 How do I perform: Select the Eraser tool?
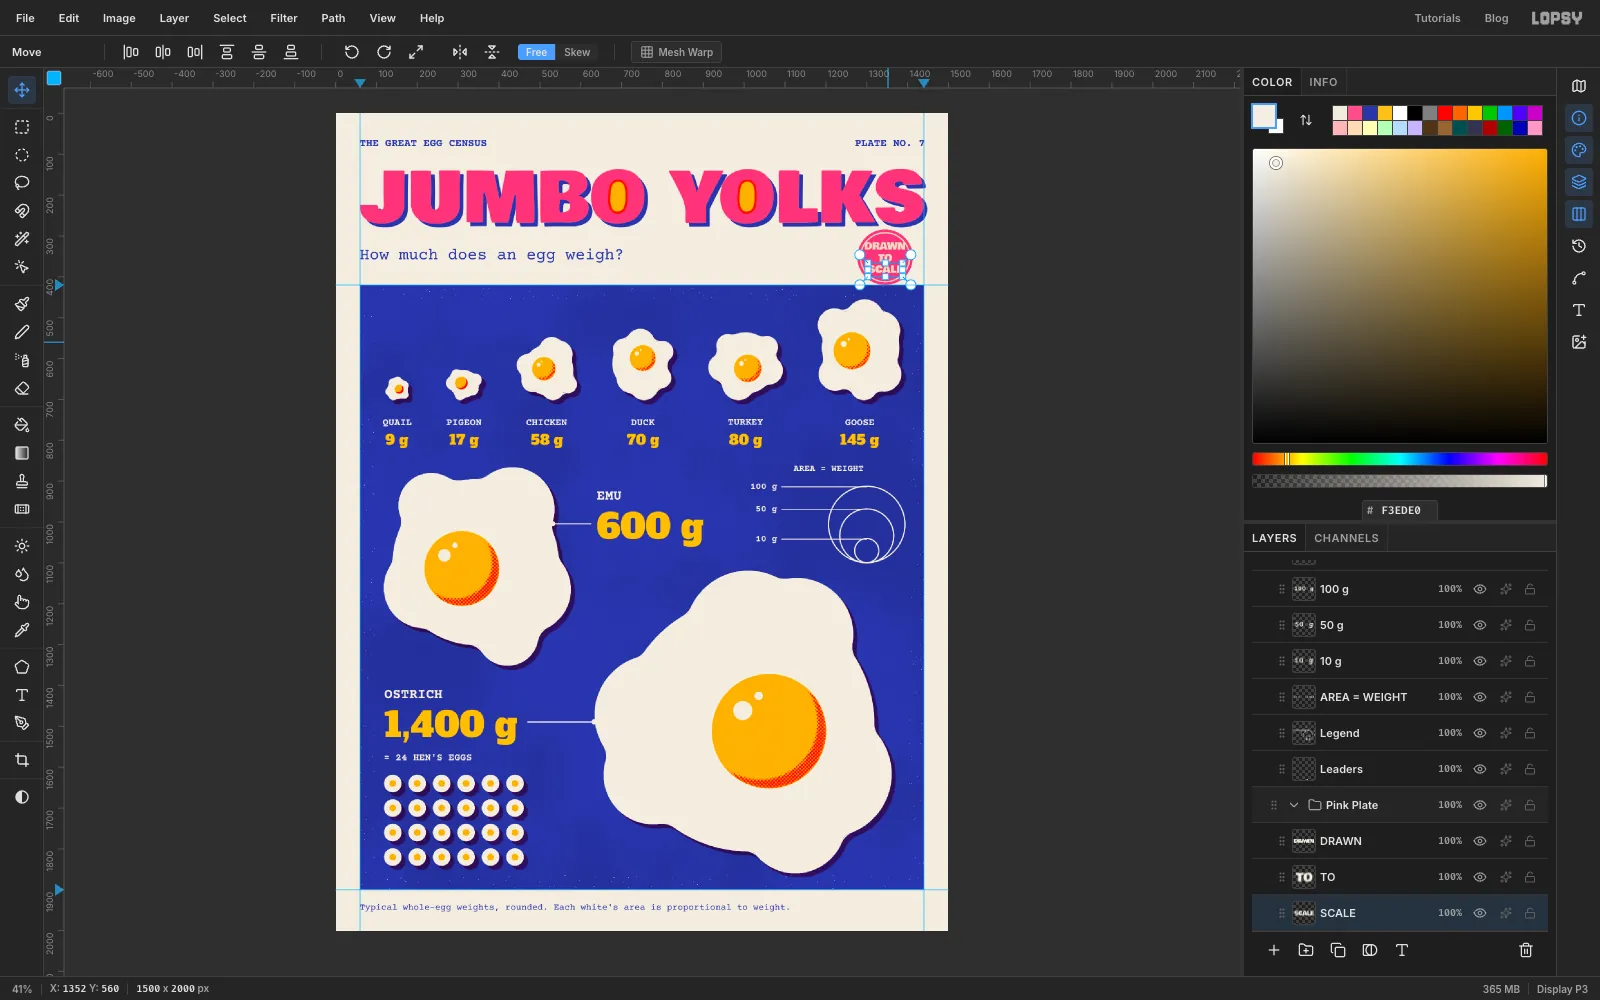pos(22,388)
